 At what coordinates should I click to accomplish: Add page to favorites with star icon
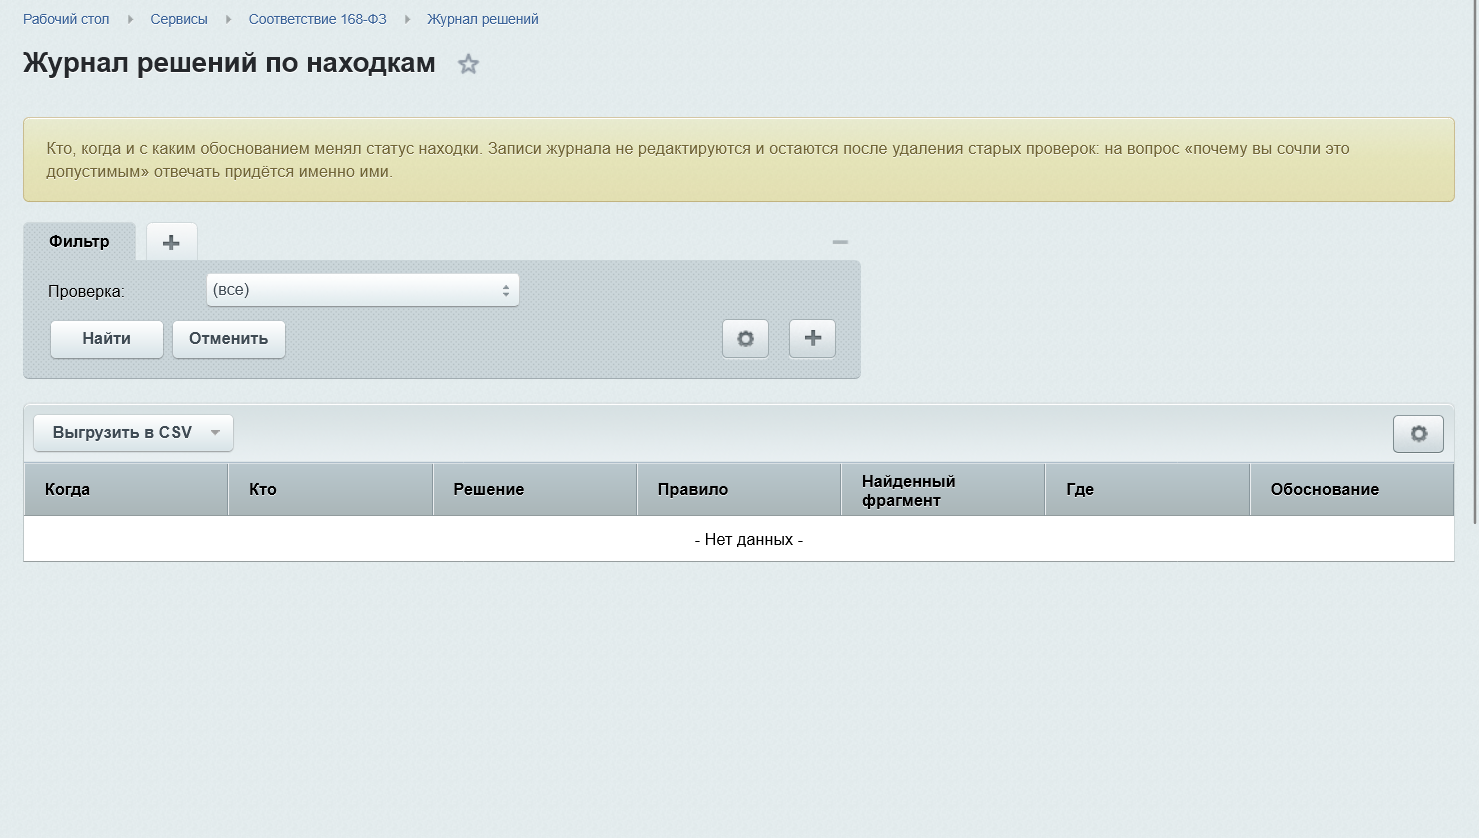coord(468,64)
